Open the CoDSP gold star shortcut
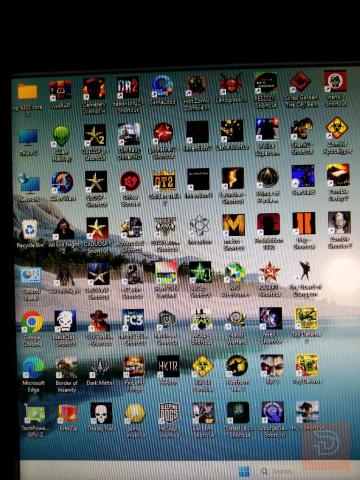 (96, 182)
